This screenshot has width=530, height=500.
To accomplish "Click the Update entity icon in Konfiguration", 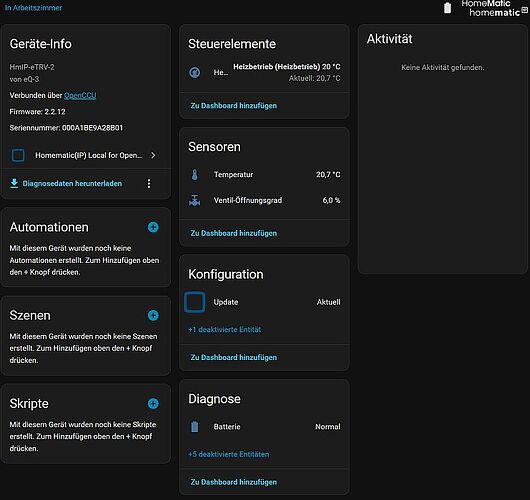I will pyautogui.click(x=195, y=302).
